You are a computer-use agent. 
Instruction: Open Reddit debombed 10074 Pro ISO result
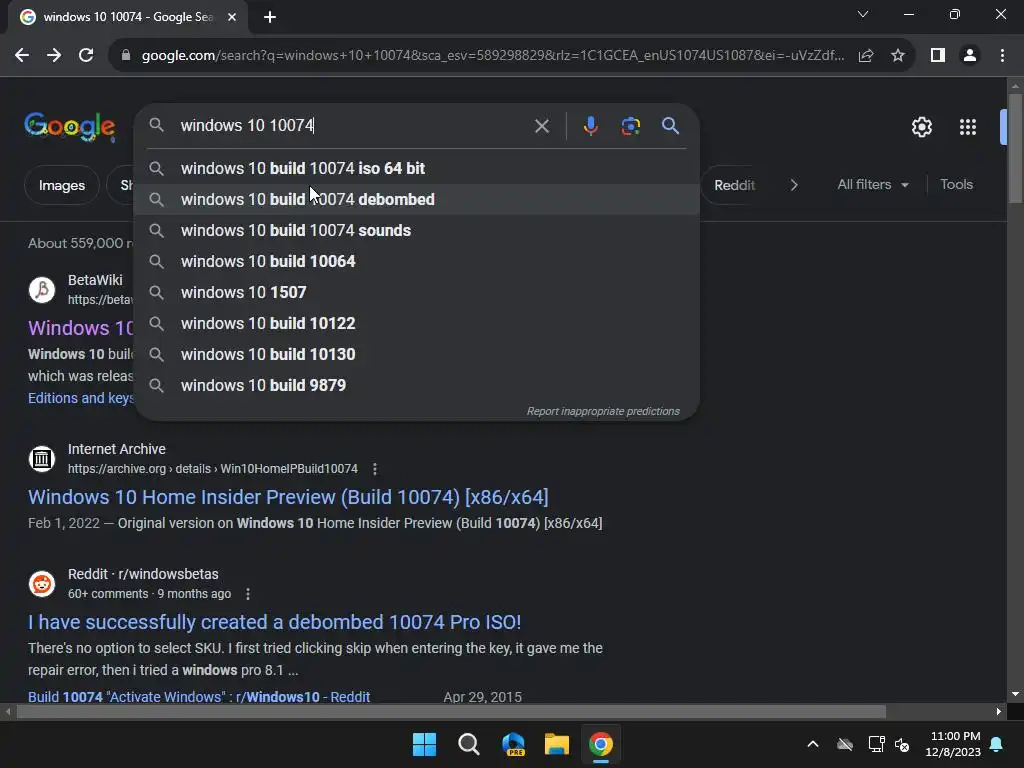[x=274, y=622]
